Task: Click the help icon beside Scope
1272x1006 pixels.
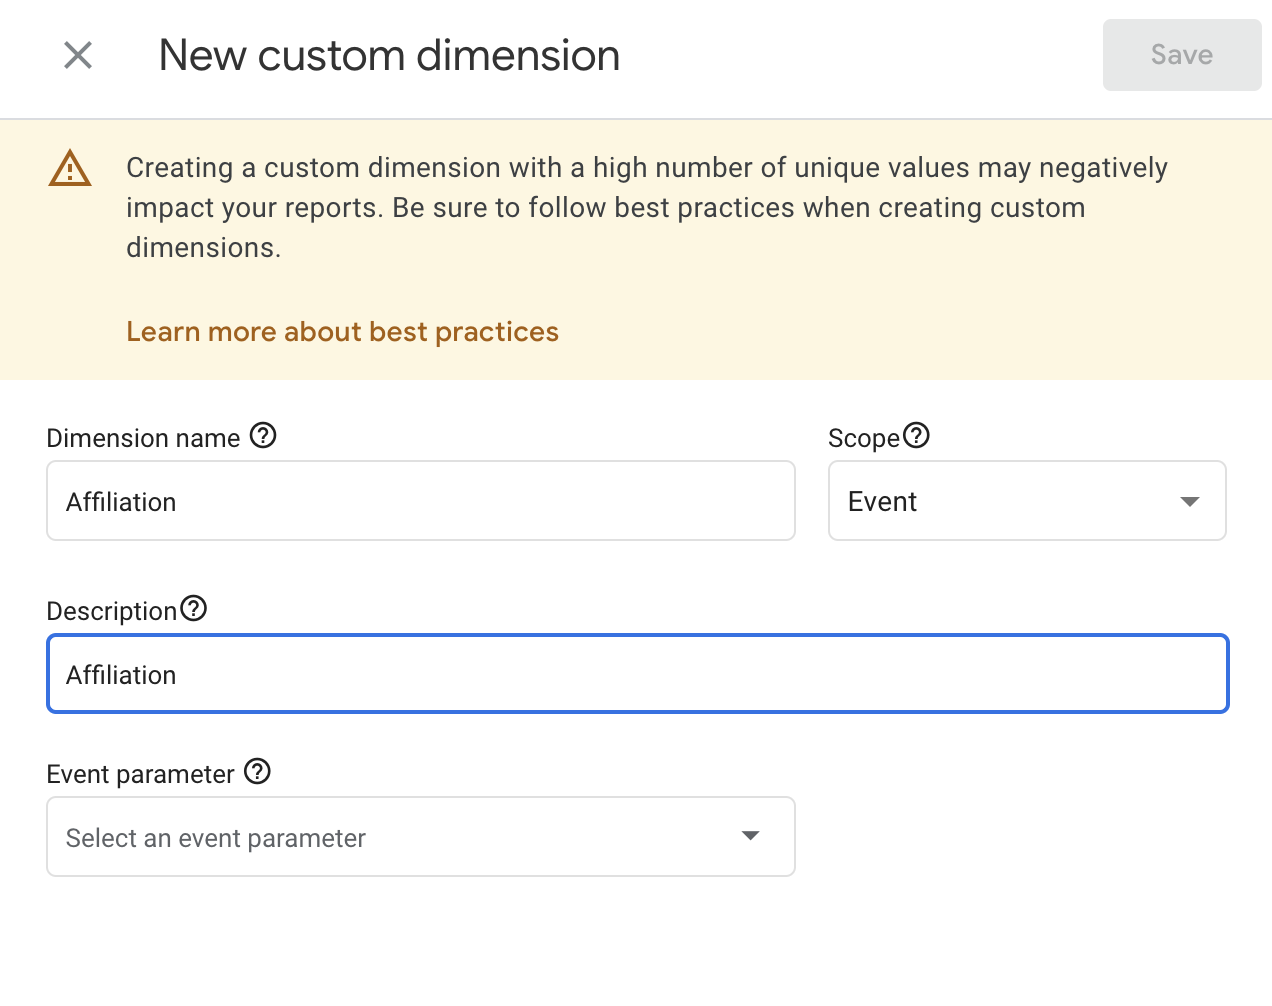Action: [916, 436]
